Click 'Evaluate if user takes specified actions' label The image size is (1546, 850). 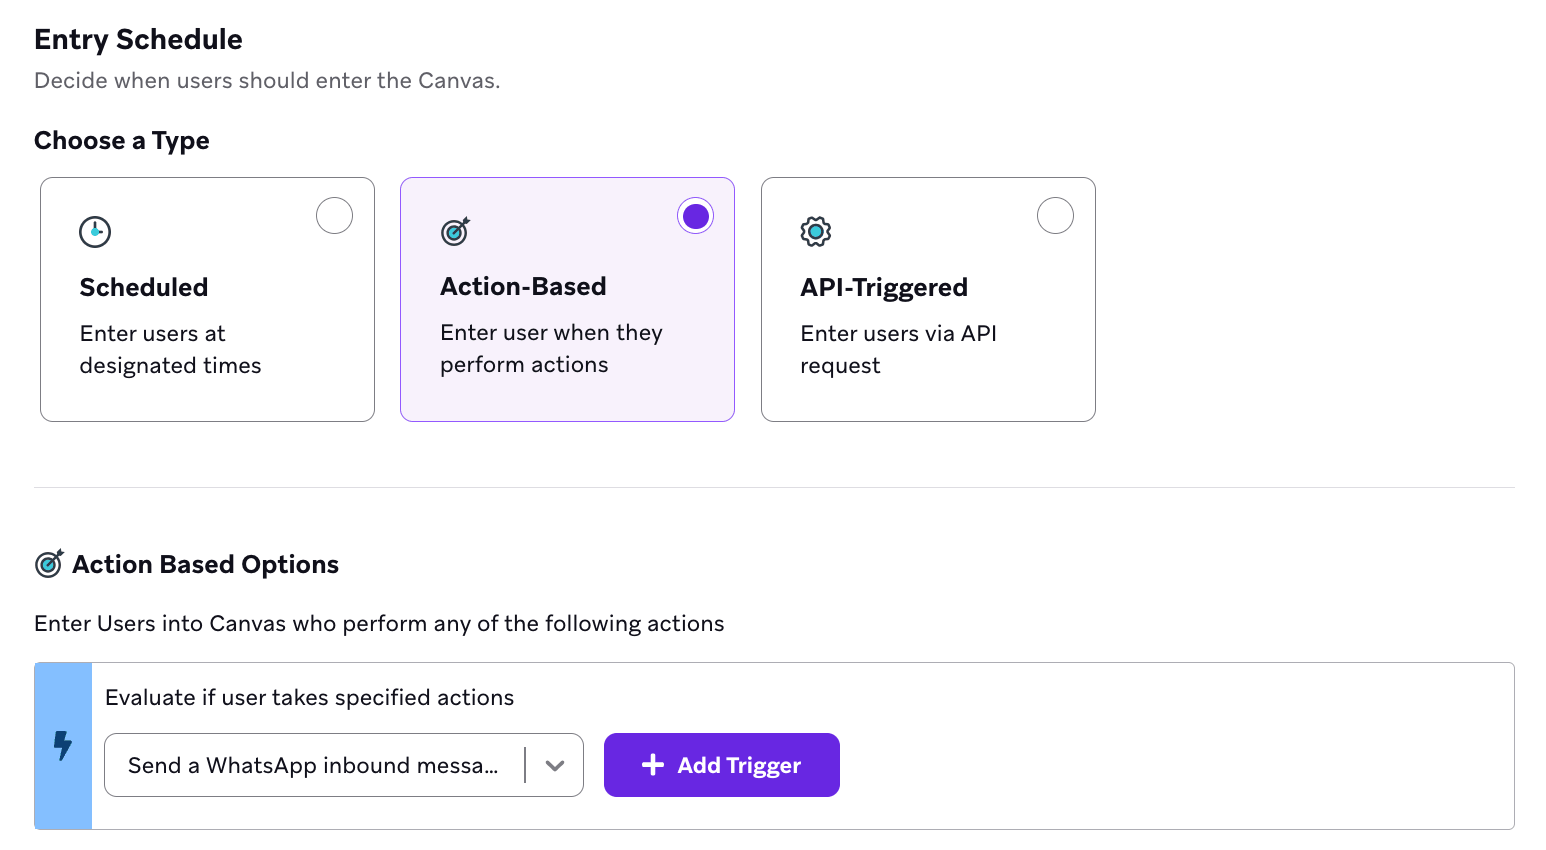coord(309,697)
